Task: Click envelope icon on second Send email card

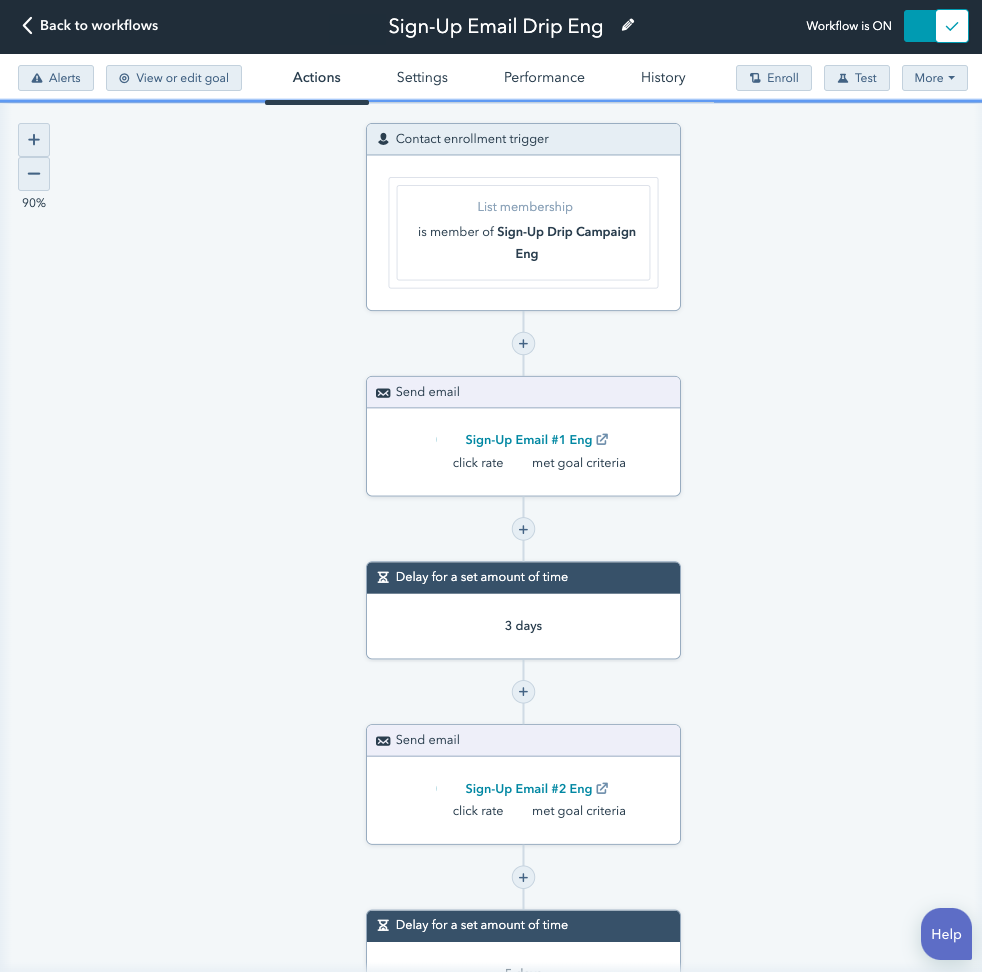Action: 383,741
